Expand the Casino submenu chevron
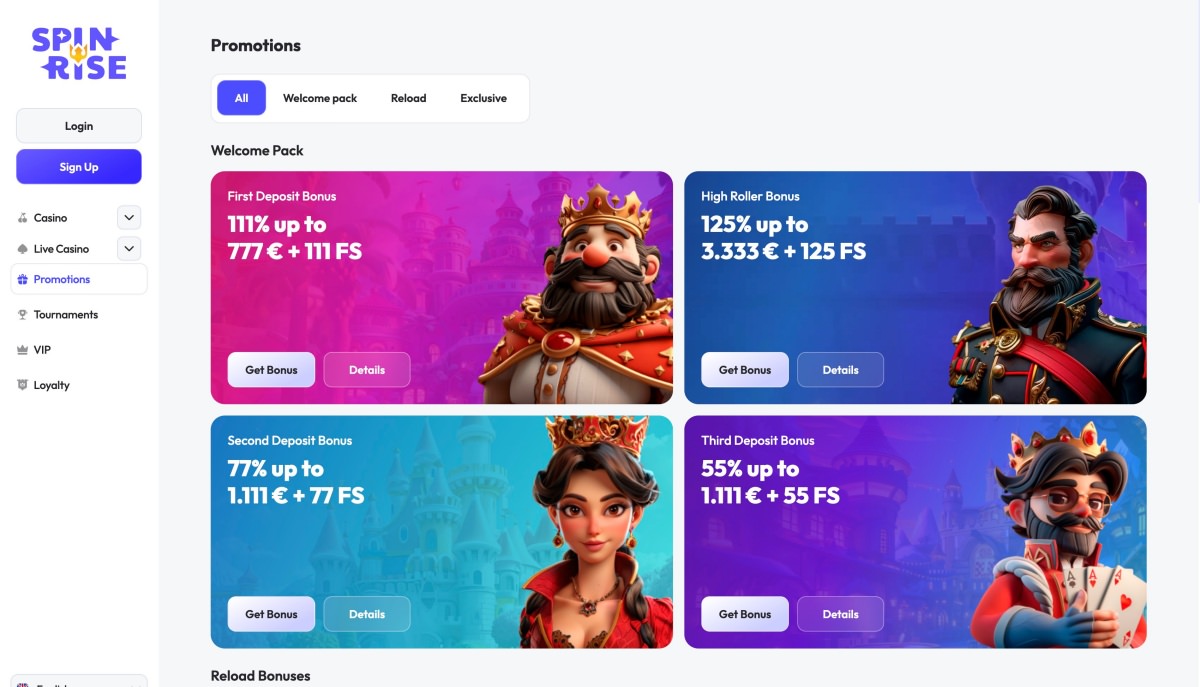Viewport: 1200px width, 687px height. 129,218
